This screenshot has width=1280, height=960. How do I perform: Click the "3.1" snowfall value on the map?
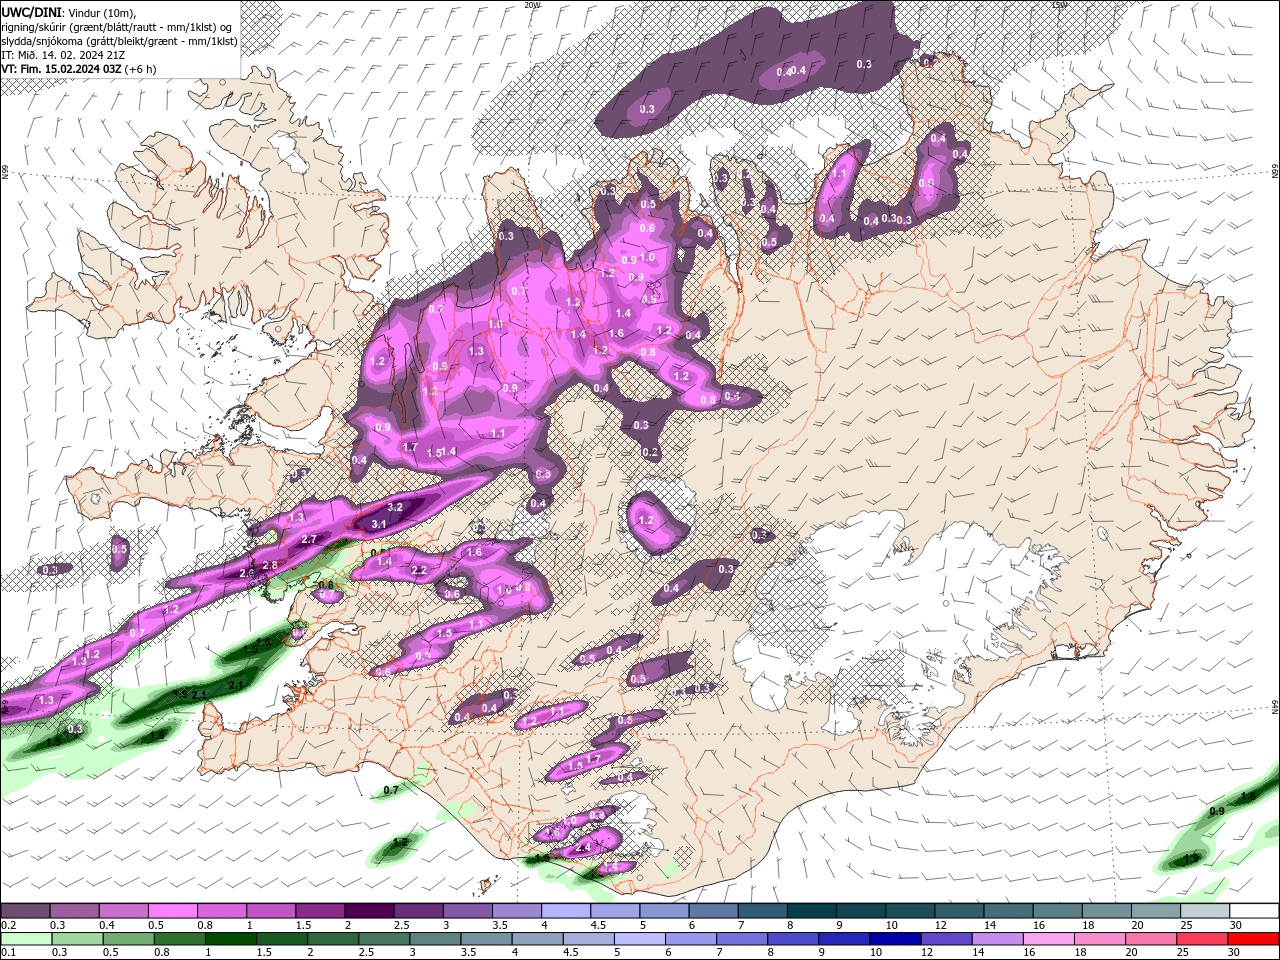pyautogui.click(x=379, y=524)
